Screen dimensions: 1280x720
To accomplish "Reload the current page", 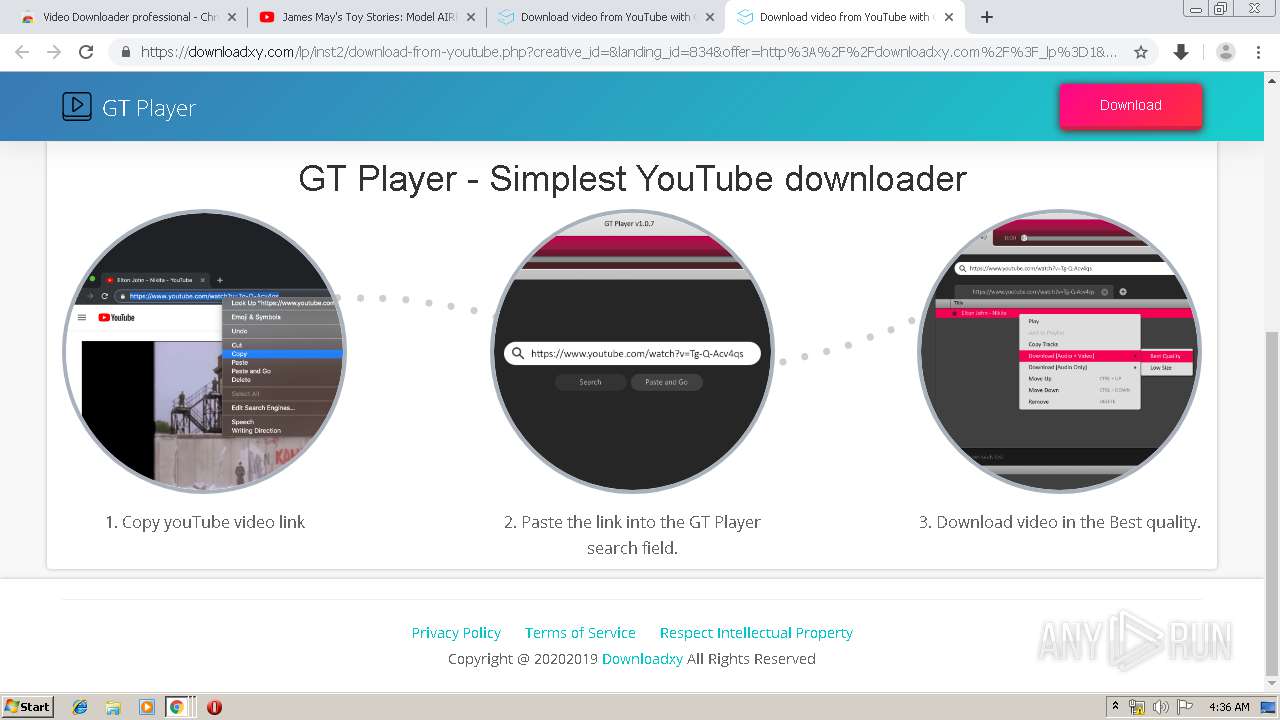I will coord(86,52).
